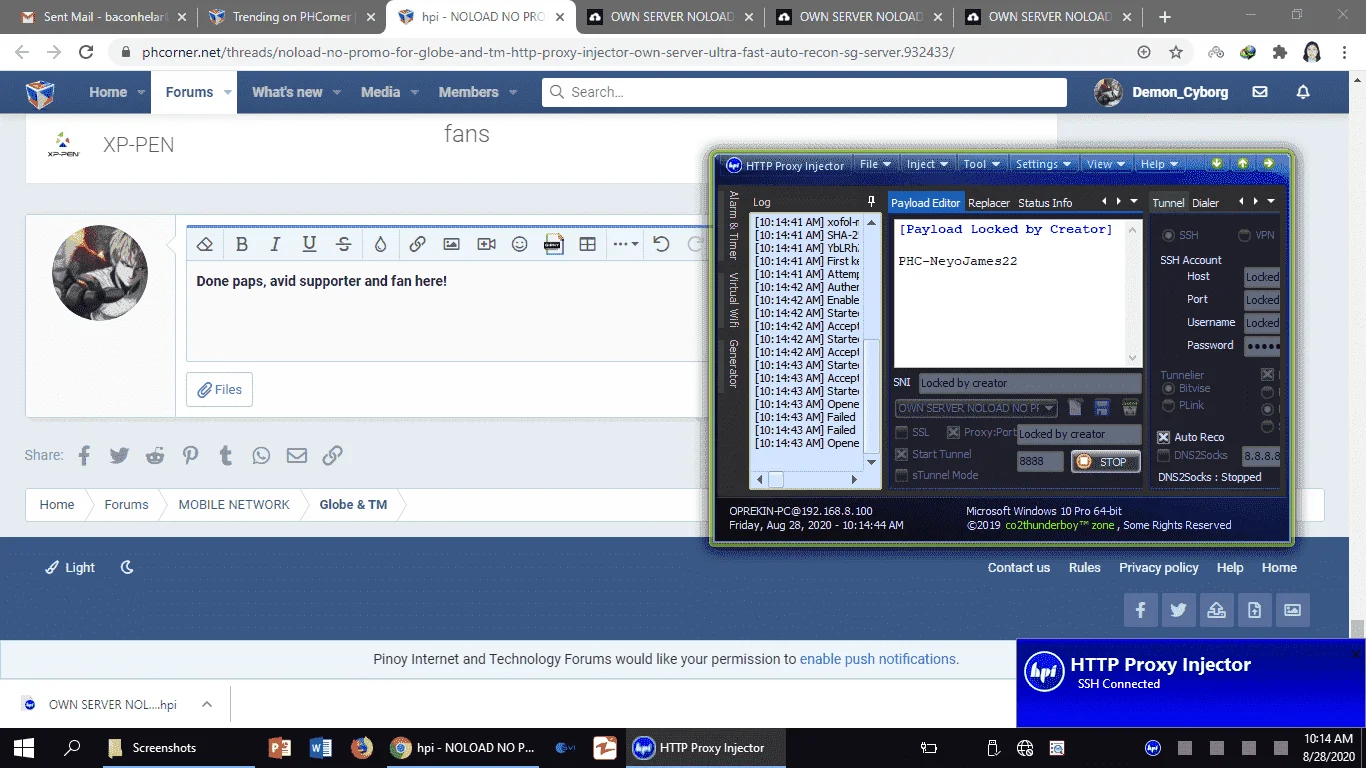
Task: Share thread on Twitter
Action: pos(119,455)
